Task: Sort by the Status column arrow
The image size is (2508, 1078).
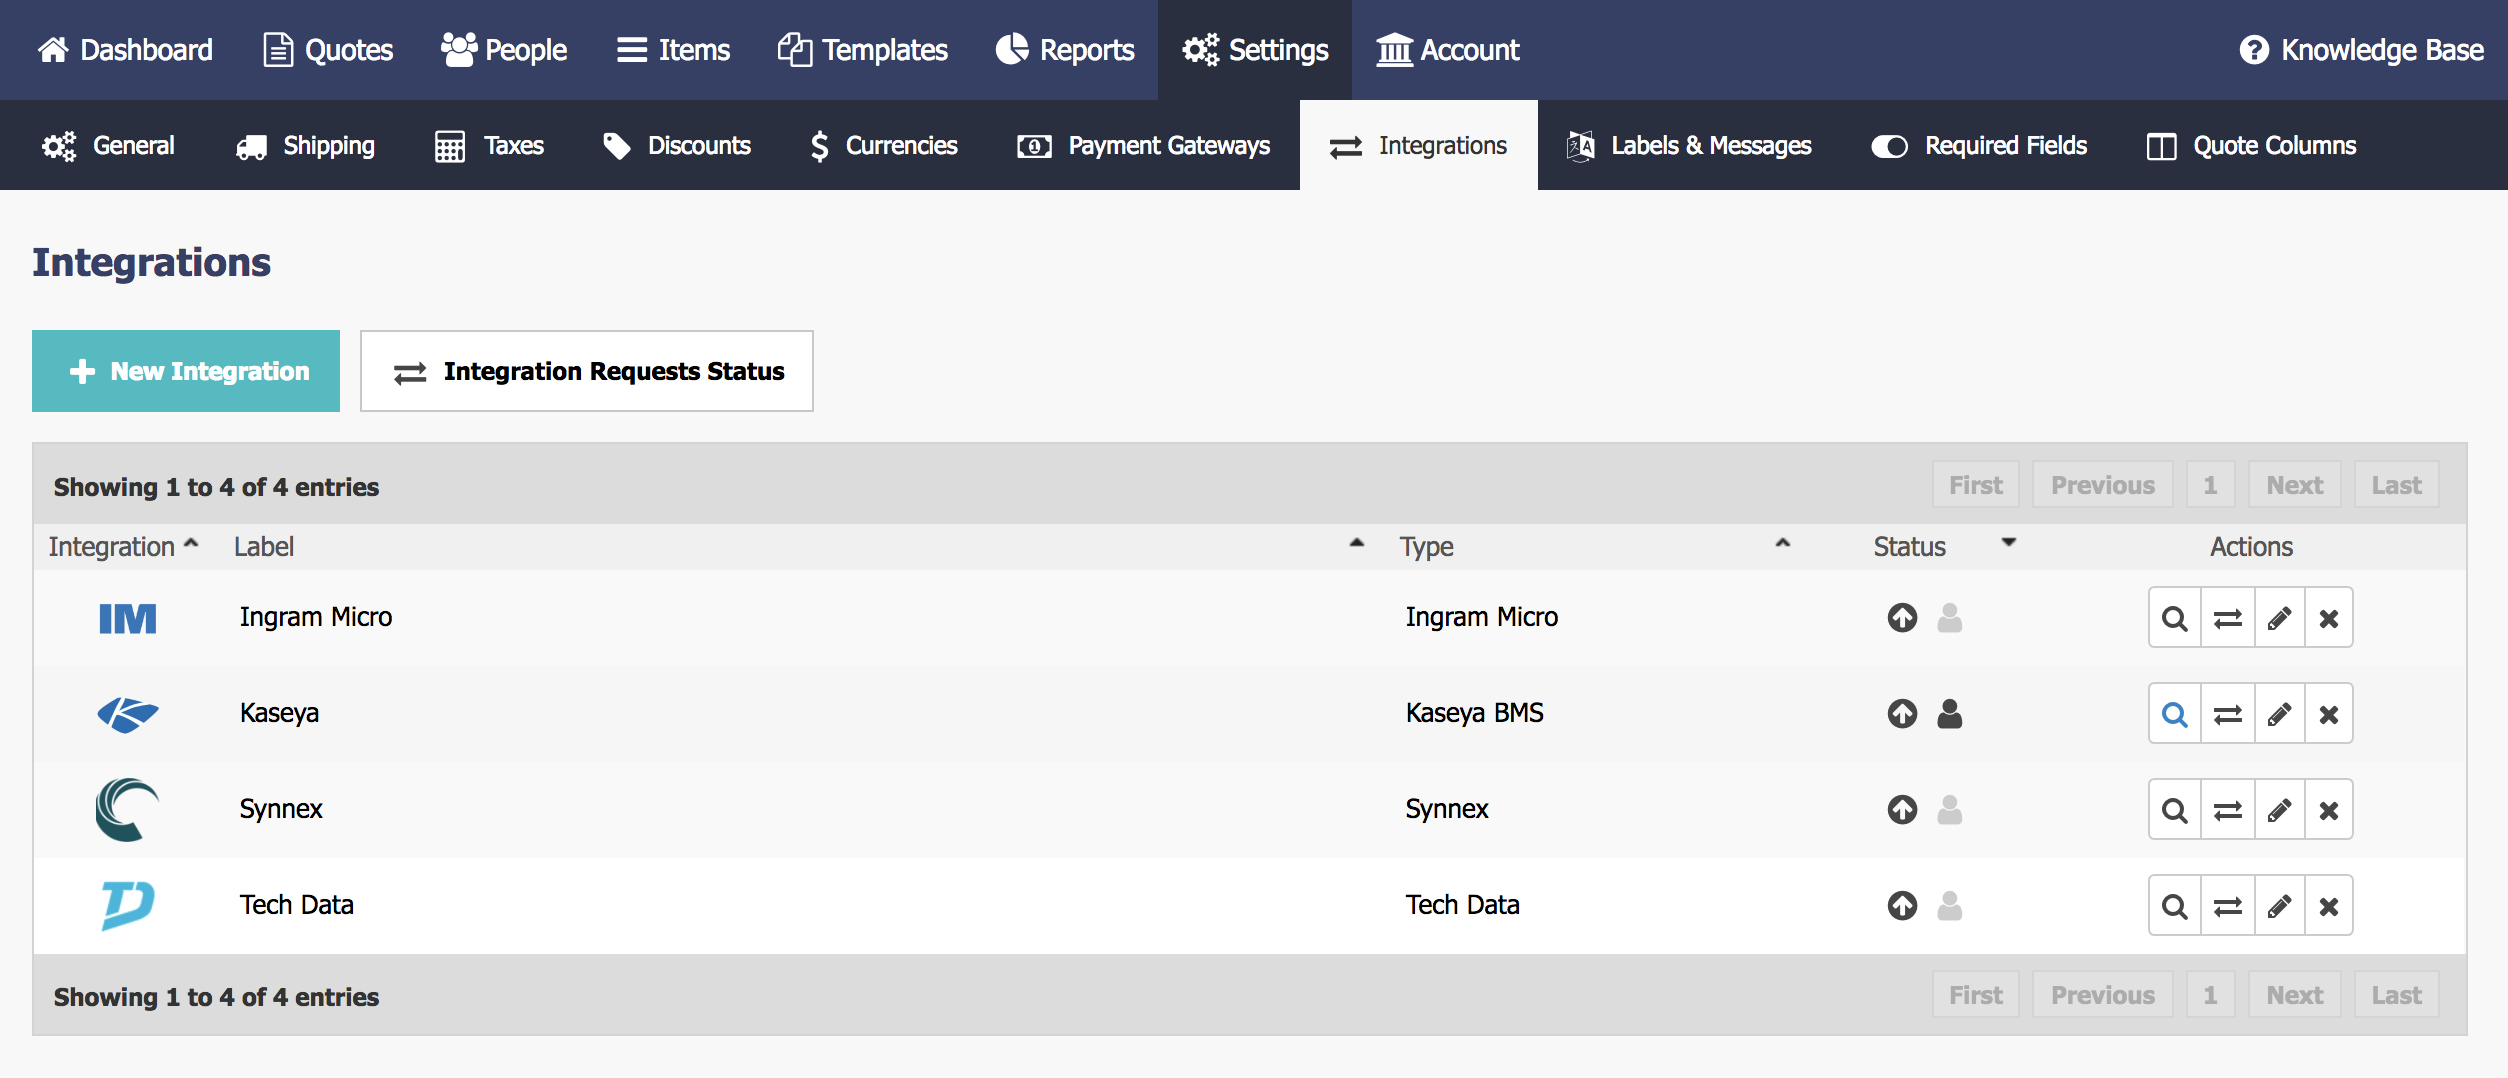Action: 2008,543
